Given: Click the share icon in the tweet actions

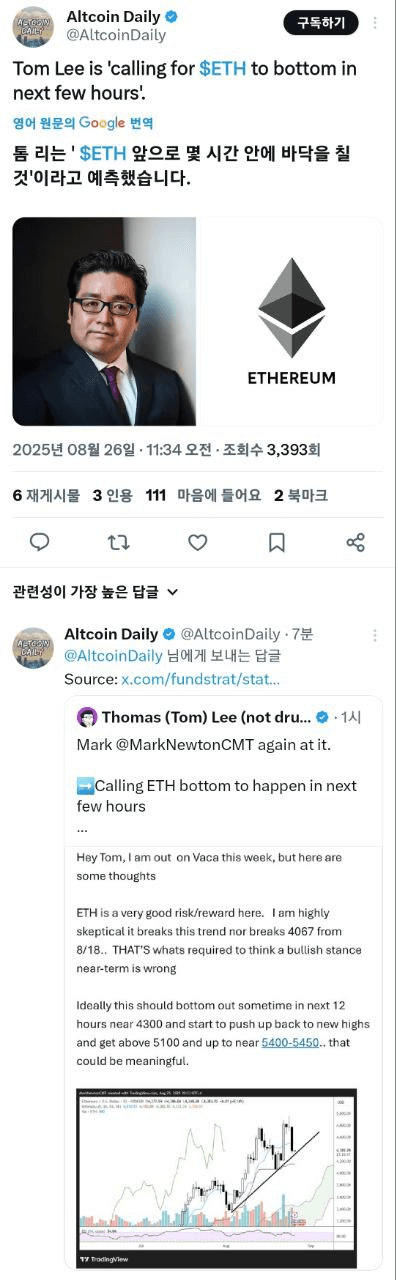Looking at the screenshot, I should click(355, 542).
